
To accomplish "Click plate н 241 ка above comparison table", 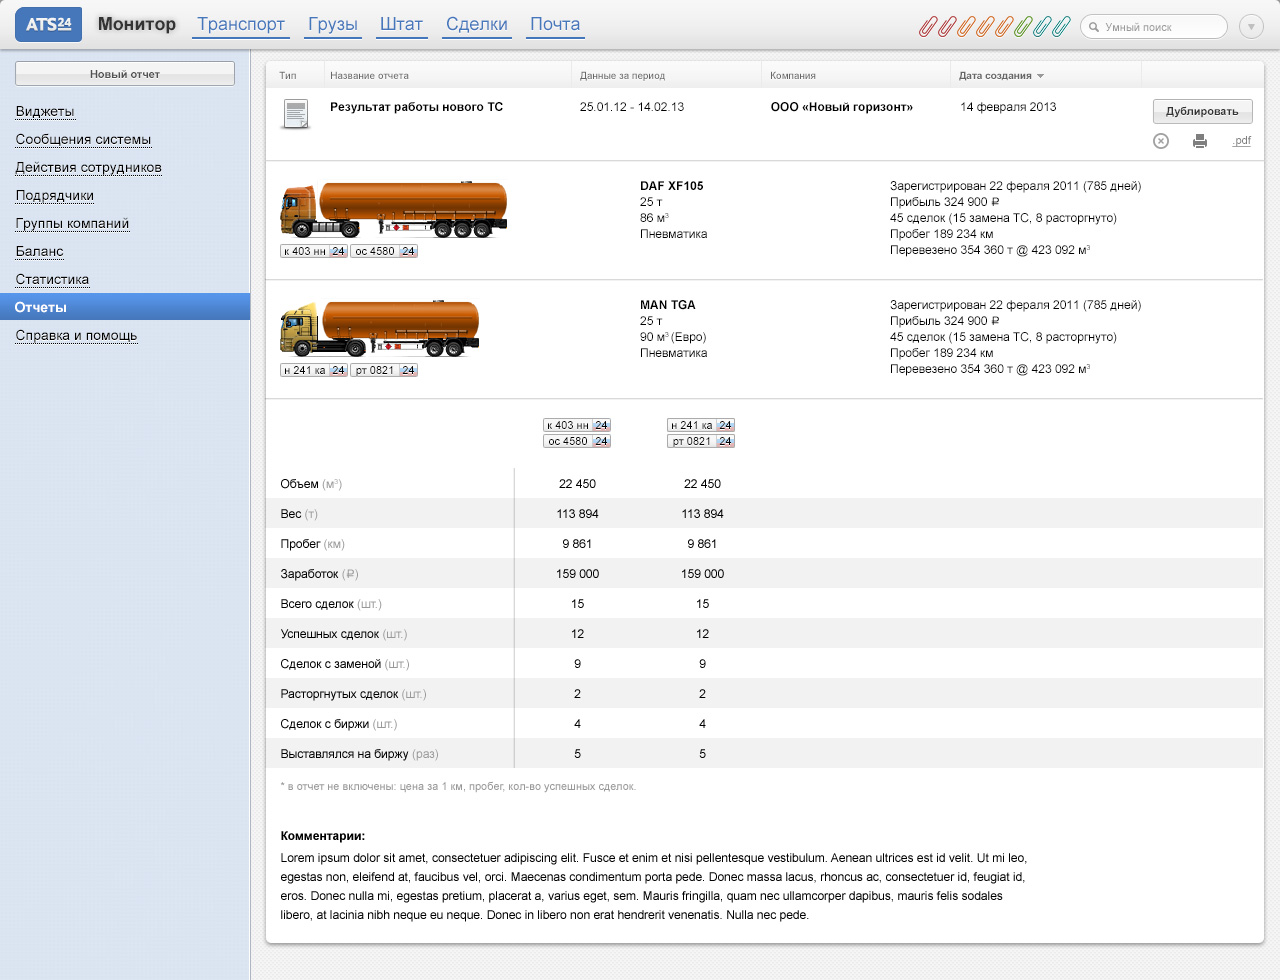I will coord(701,425).
